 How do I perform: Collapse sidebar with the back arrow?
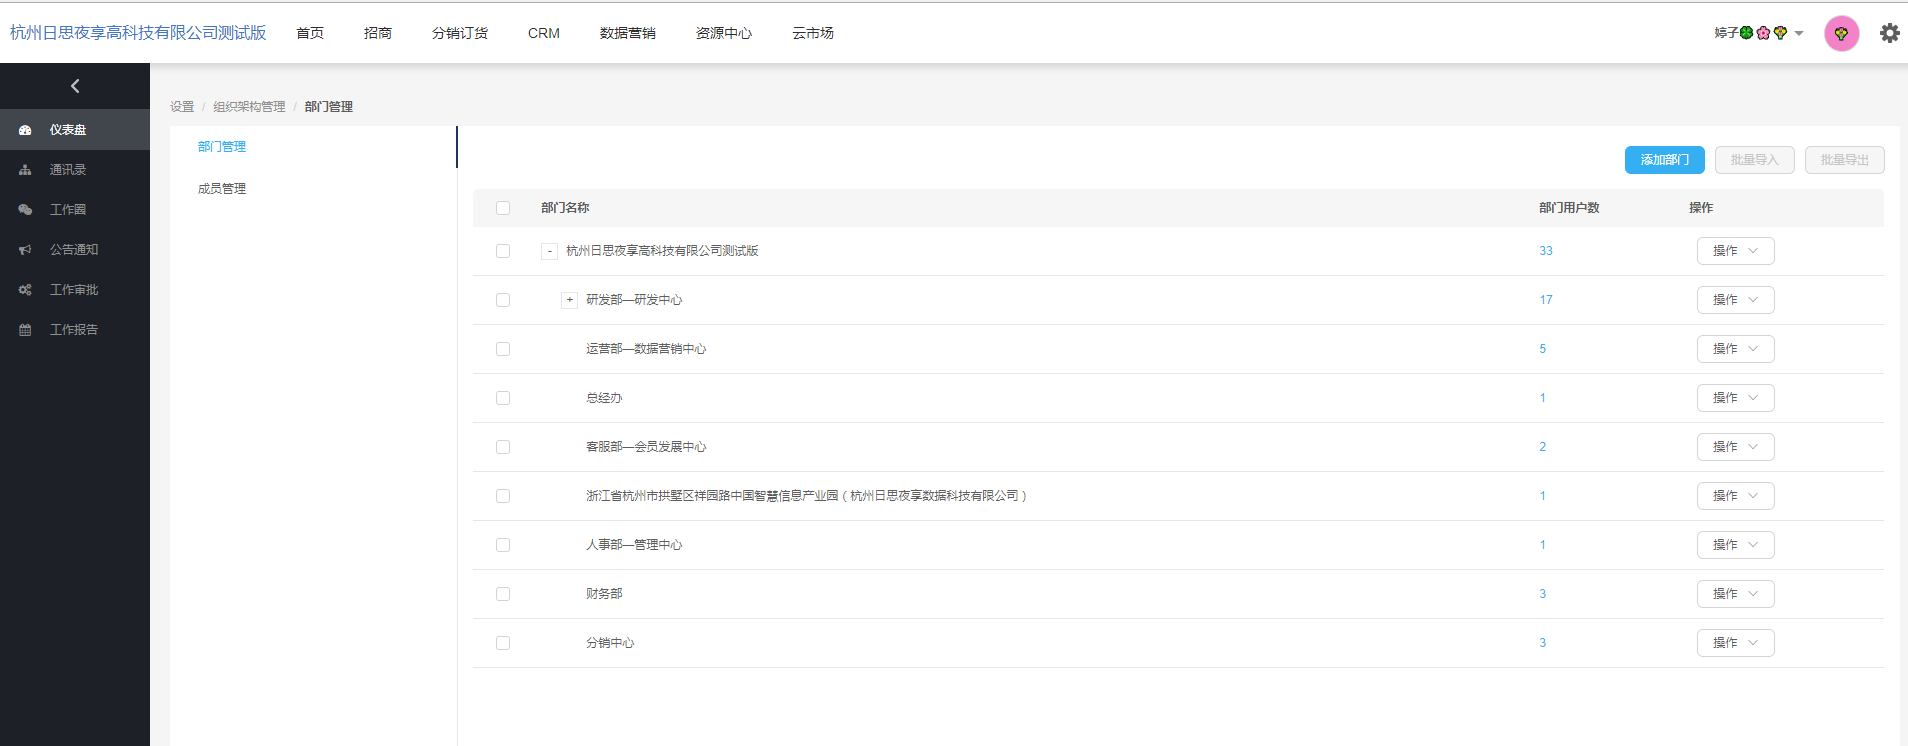[x=75, y=86]
